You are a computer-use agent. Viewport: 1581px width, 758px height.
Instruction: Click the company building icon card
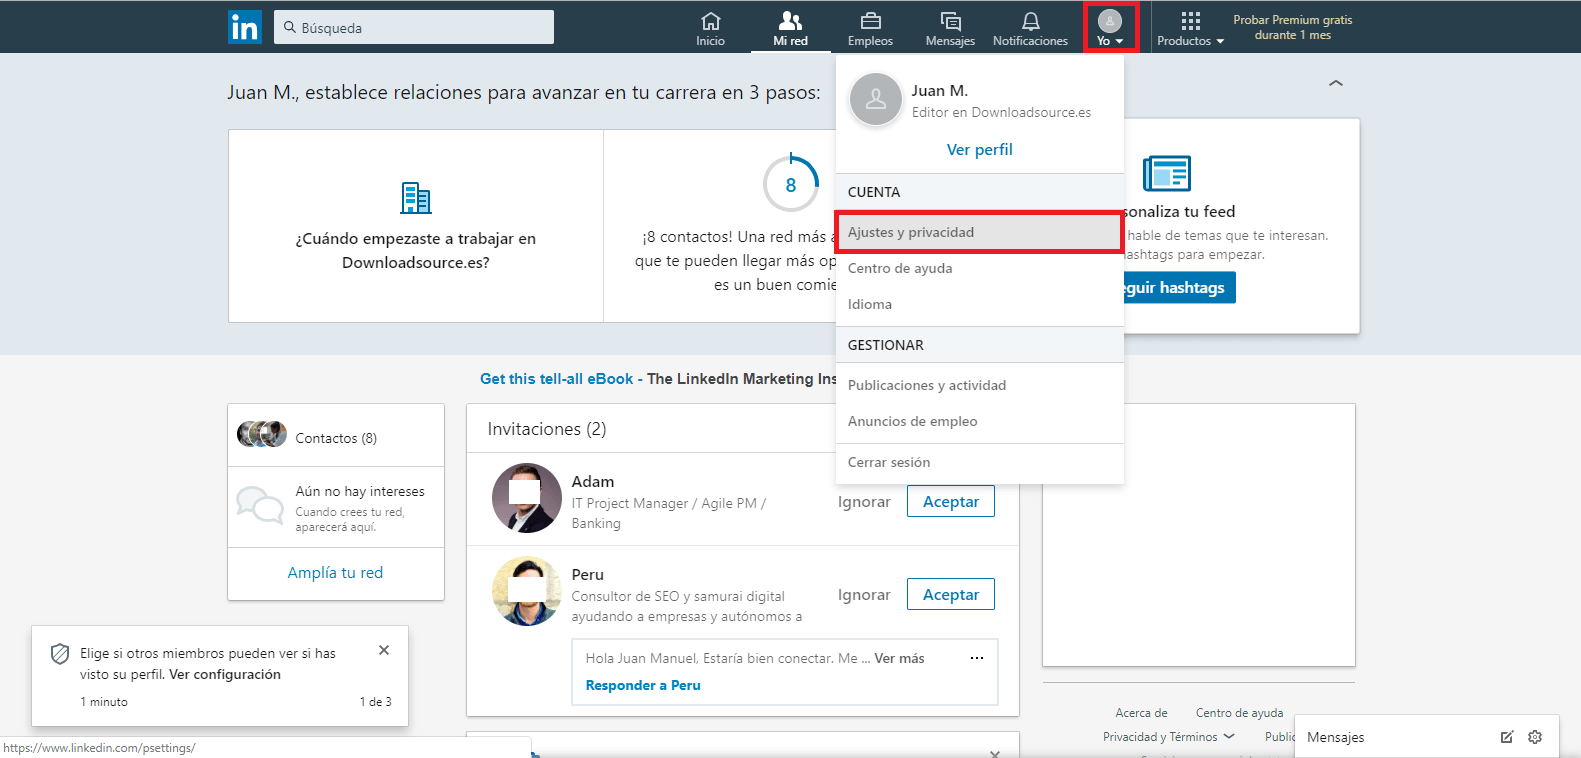(416, 197)
